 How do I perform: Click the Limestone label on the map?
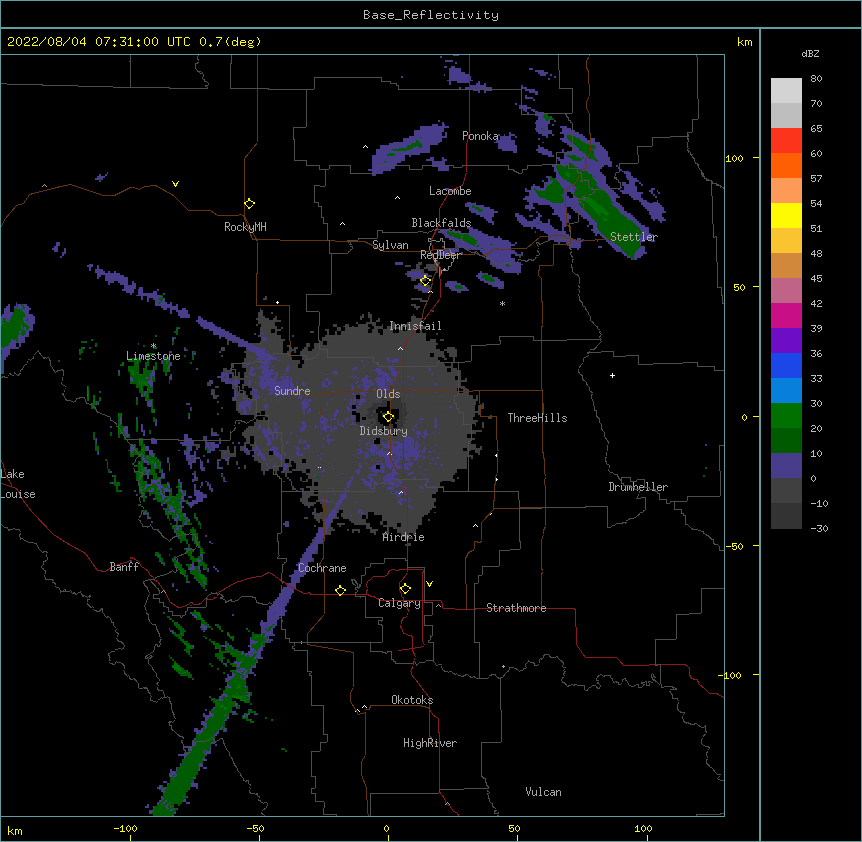tap(153, 356)
